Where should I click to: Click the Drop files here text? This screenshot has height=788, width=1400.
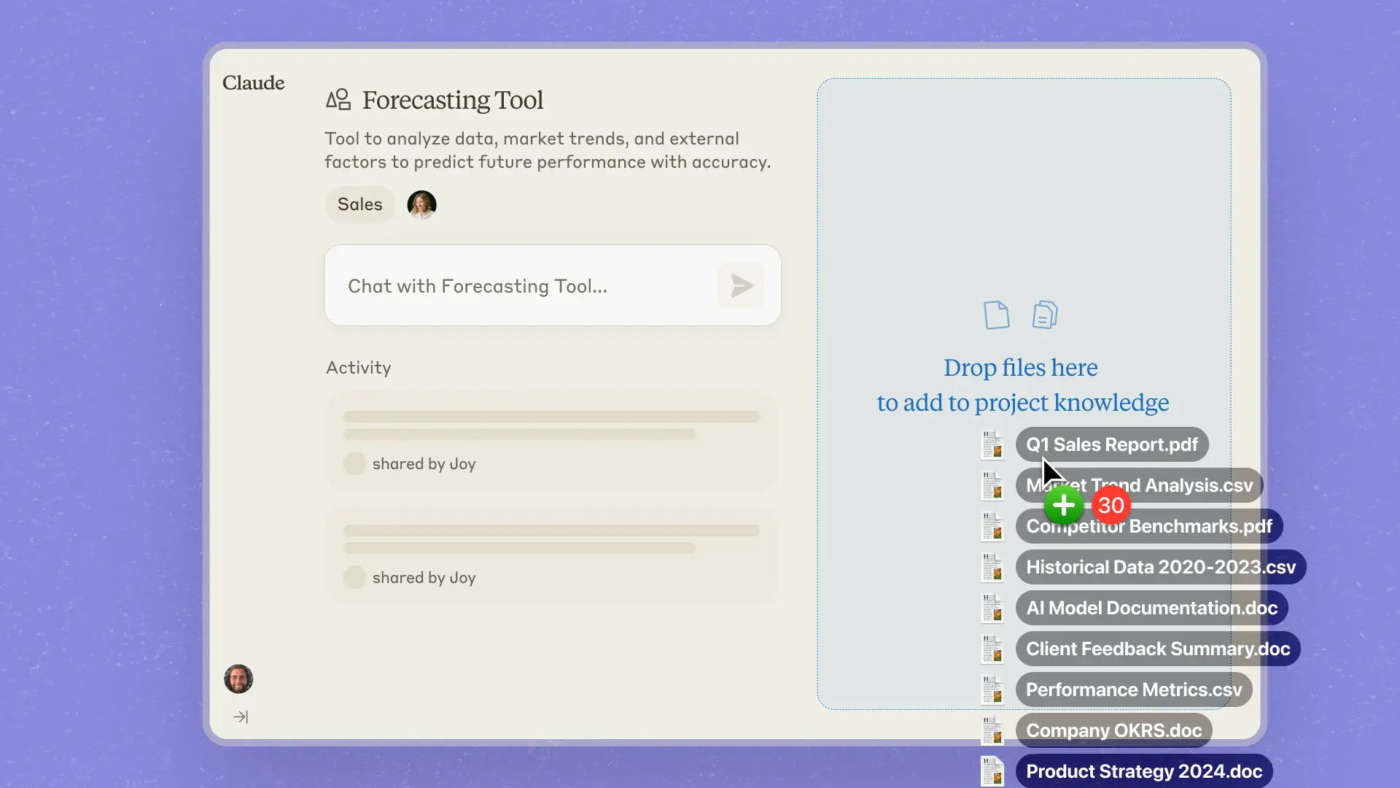[x=1021, y=368]
